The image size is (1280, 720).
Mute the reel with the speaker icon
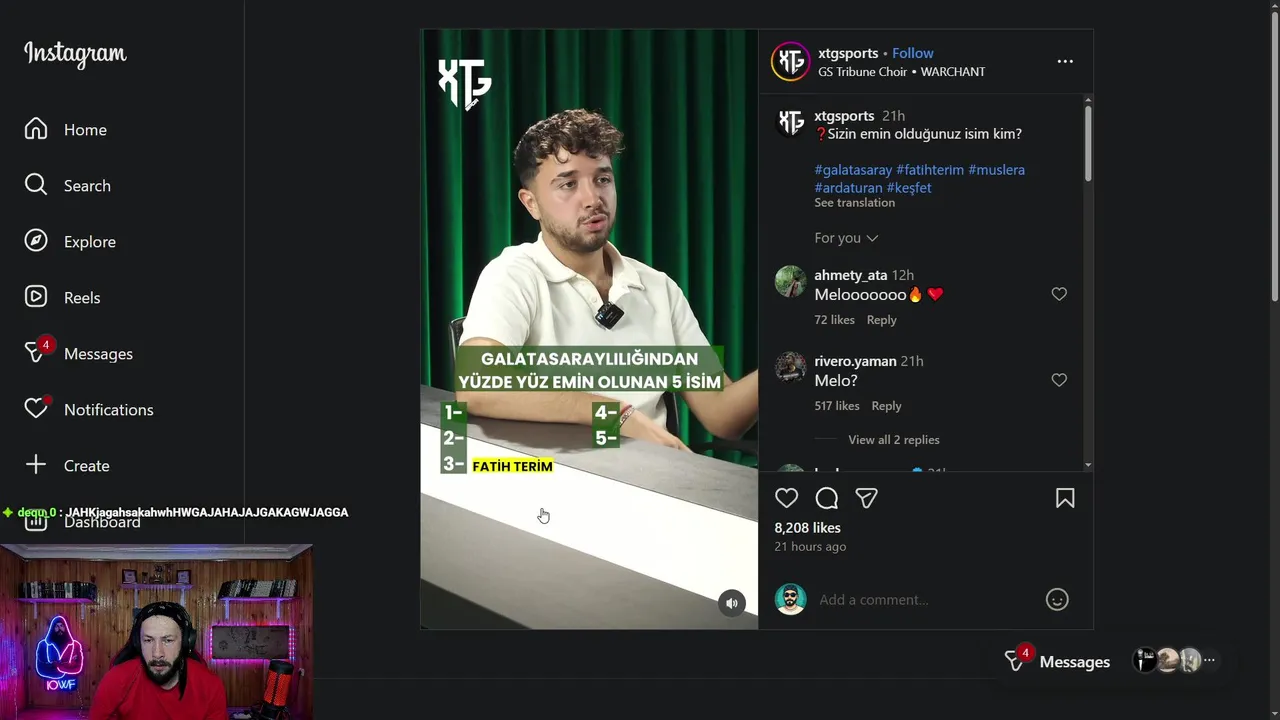pos(732,603)
